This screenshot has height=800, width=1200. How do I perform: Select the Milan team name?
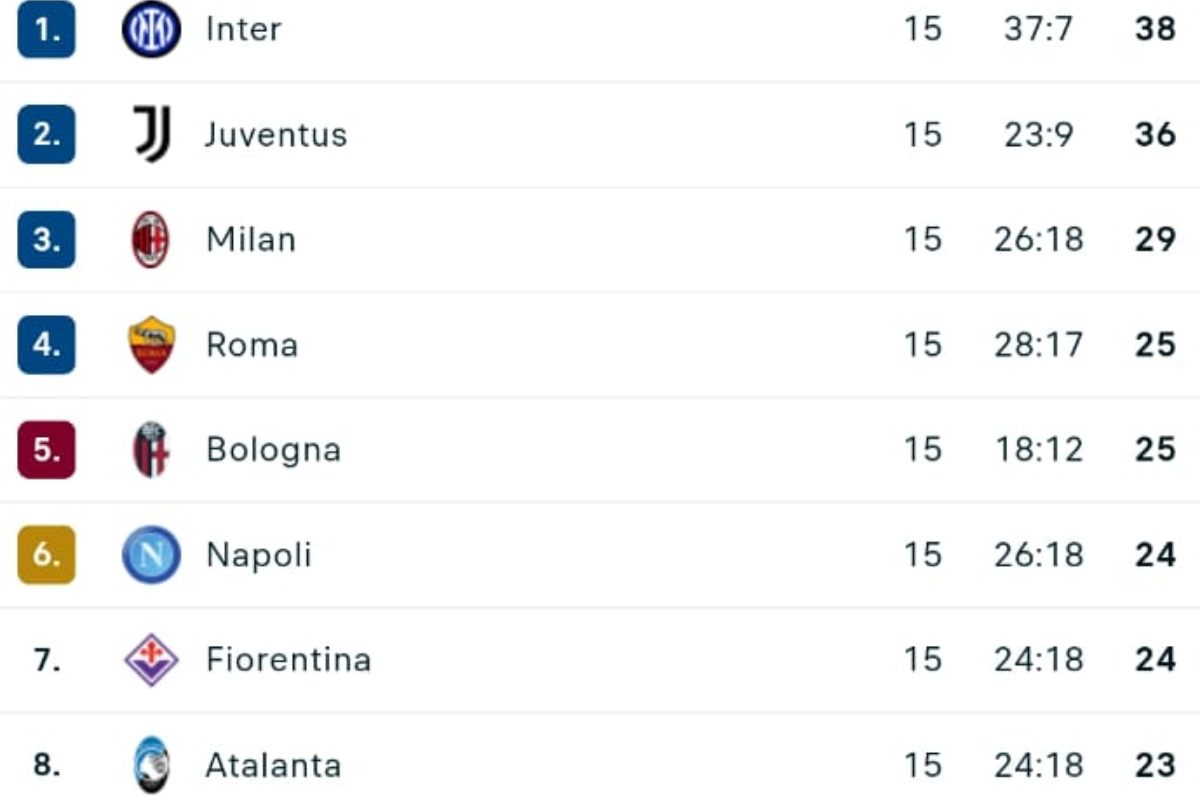(x=251, y=239)
